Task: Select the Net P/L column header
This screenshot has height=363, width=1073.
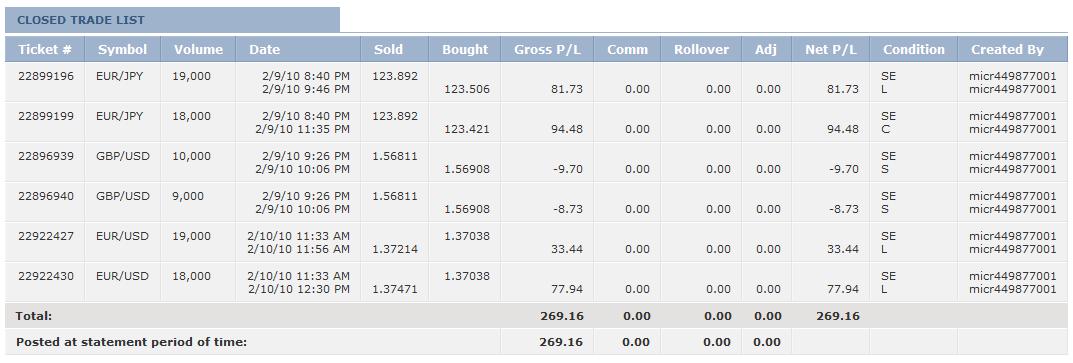Action: tap(831, 49)
